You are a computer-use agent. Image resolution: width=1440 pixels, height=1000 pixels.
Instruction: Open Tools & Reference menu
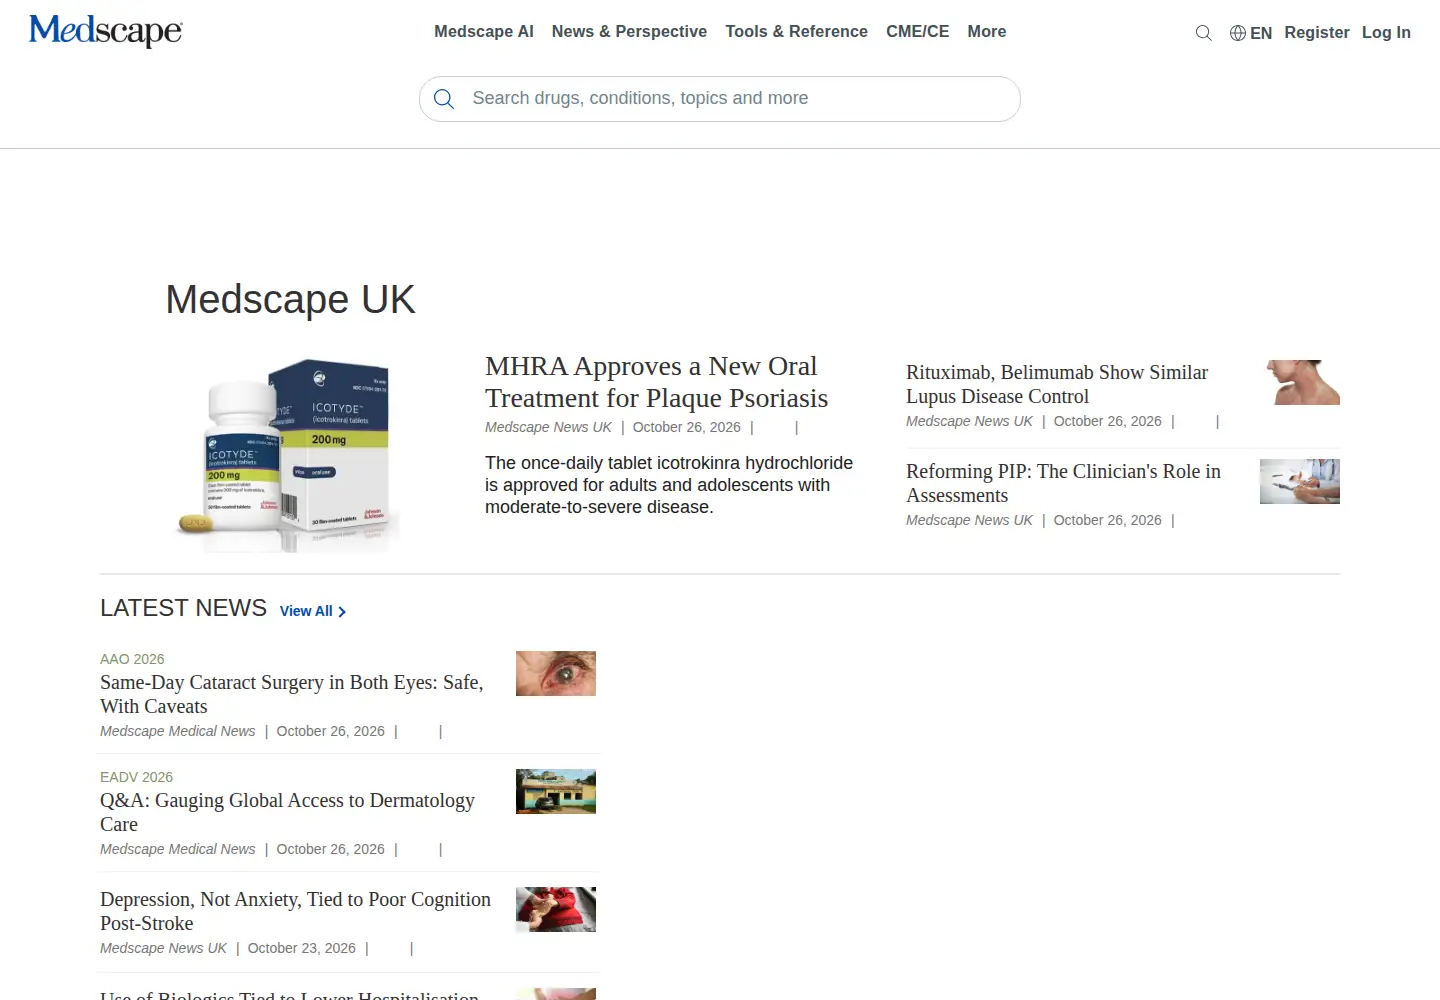tap(796, 32)
